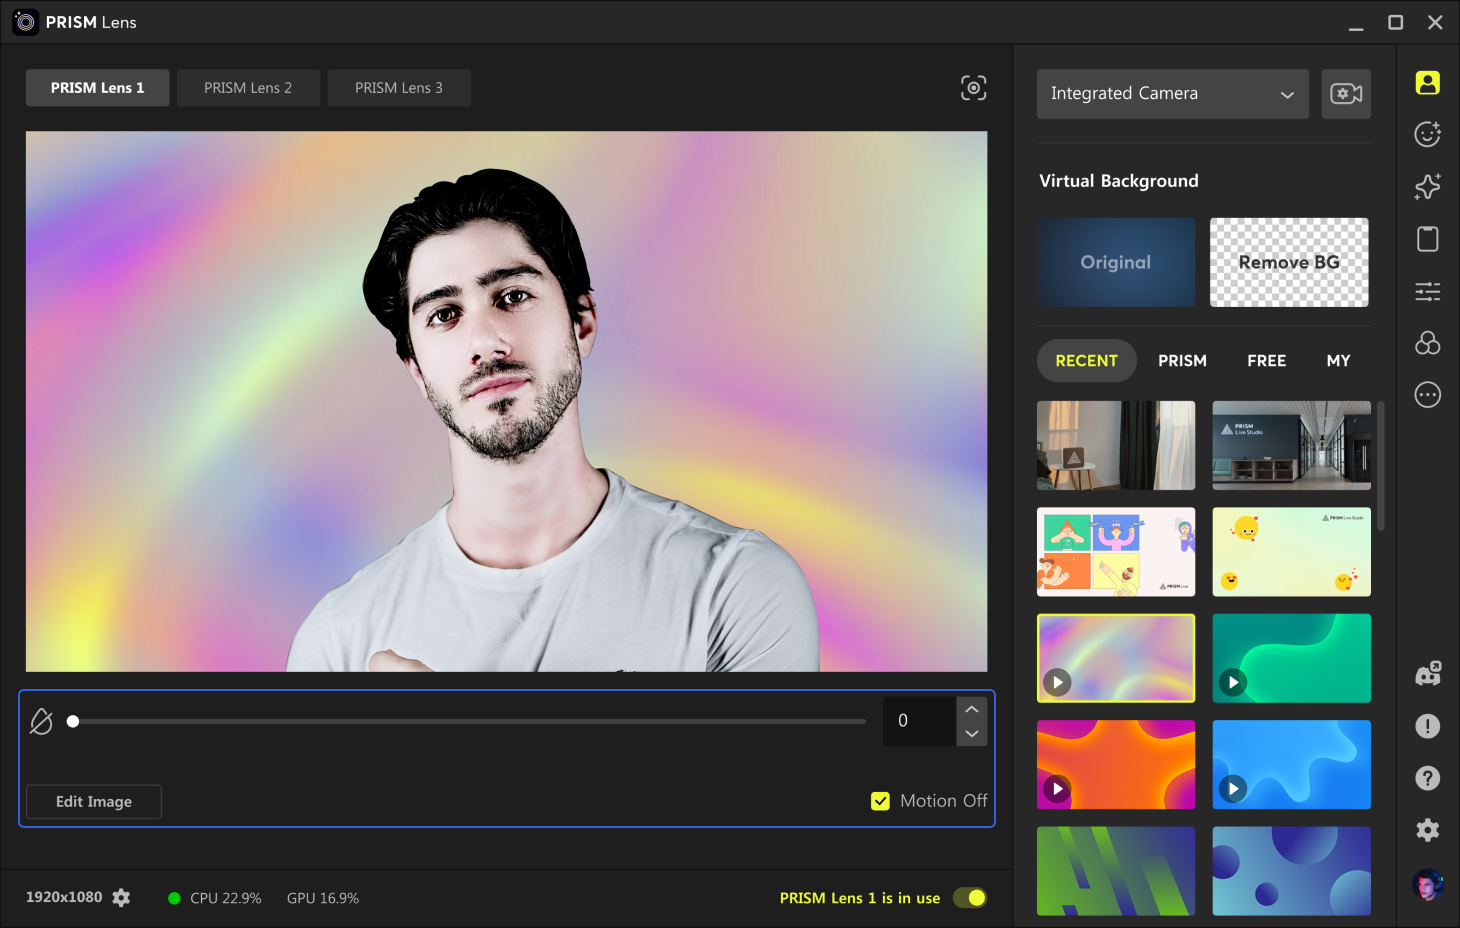Image resolution: width=1460 pixels, height=928 pixels.
Task: Select the FREE backgrounds tab
Action: click(x=1266, y=361)
